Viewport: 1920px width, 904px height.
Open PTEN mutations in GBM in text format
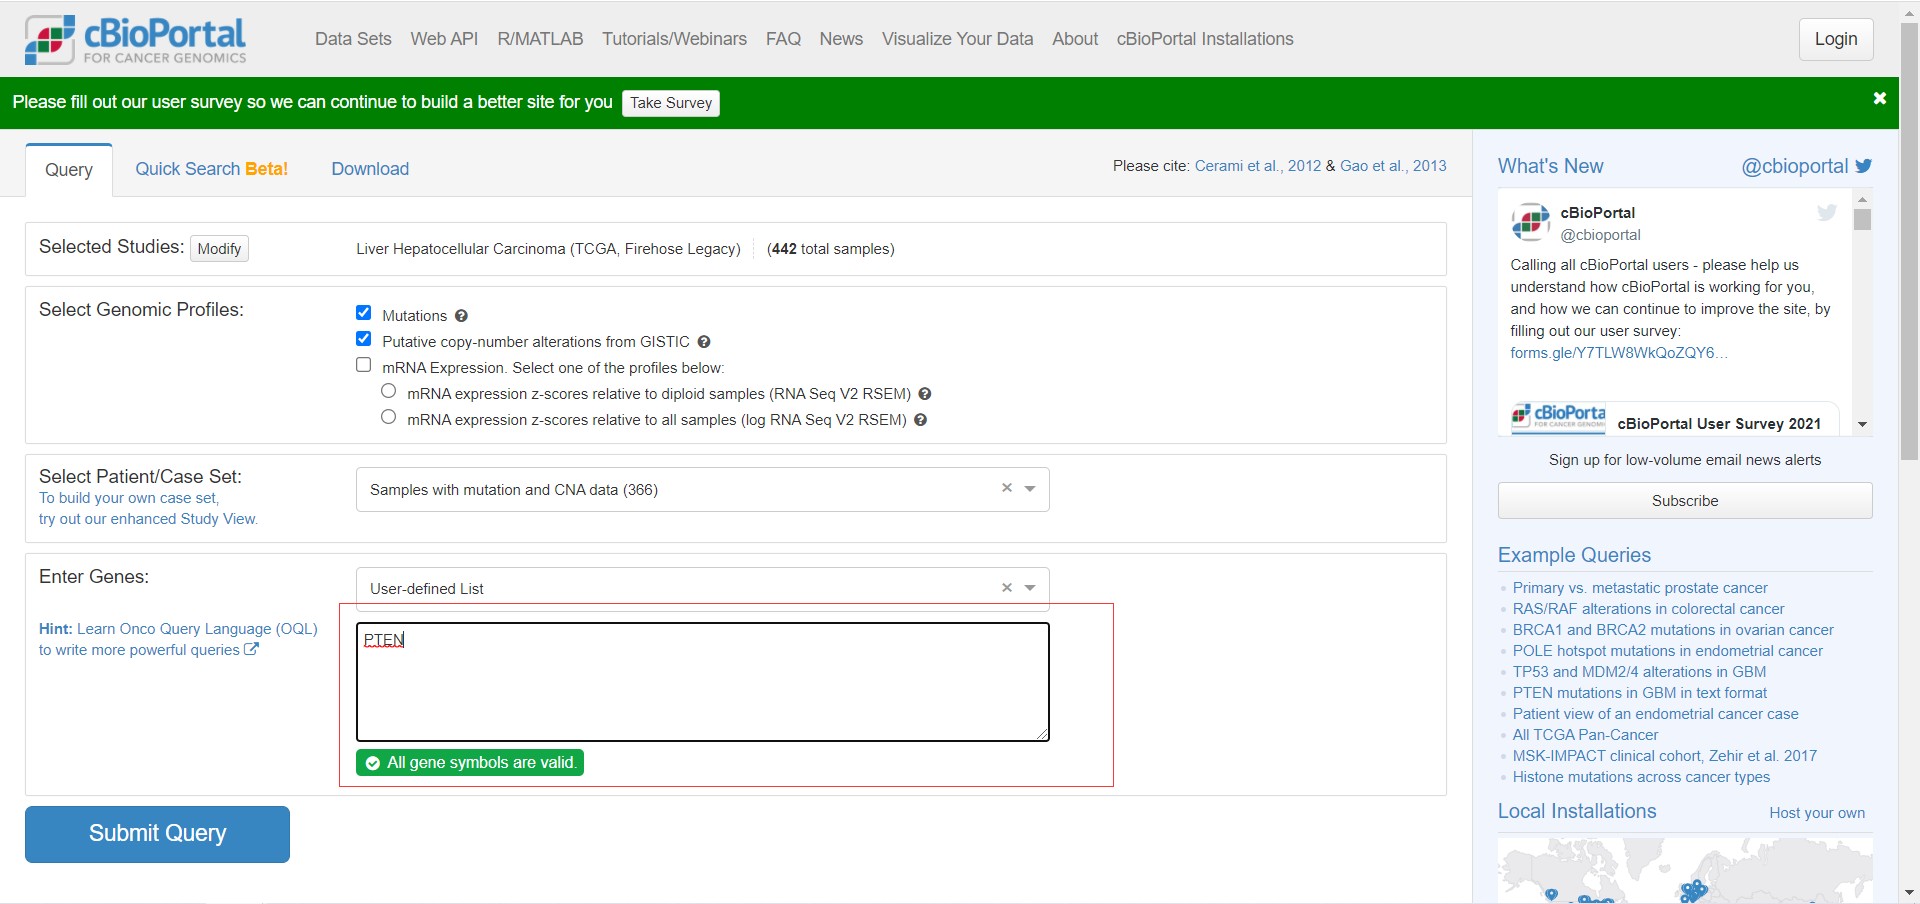tap(1639, 693)
